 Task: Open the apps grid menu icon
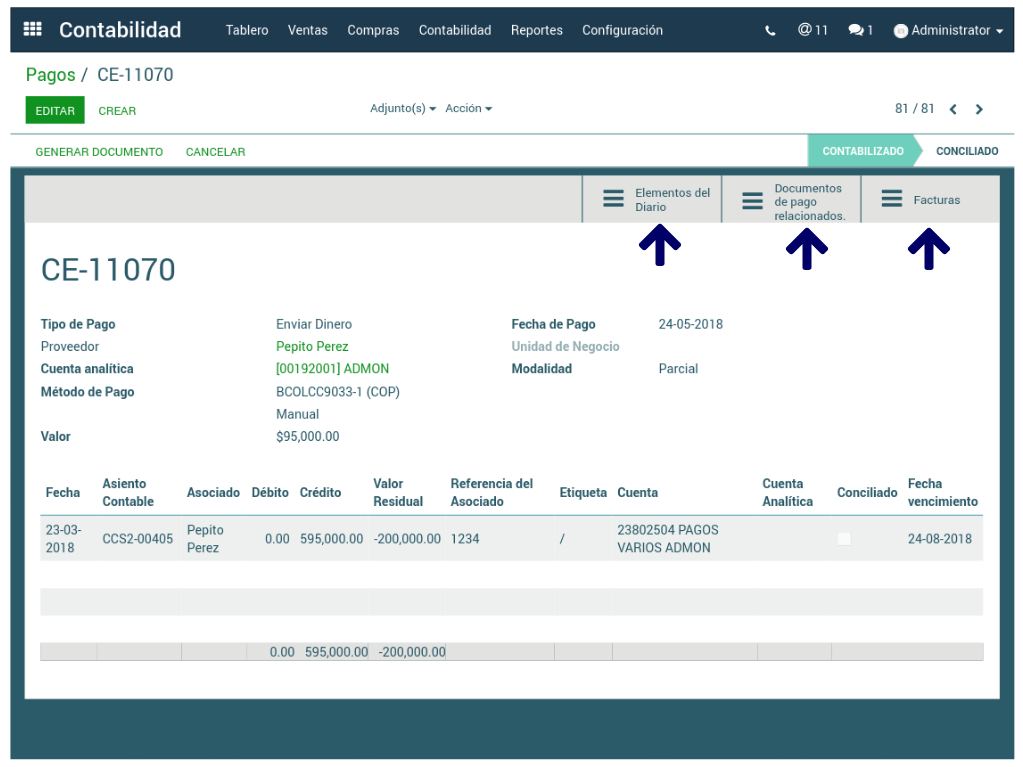coord(32,30)
